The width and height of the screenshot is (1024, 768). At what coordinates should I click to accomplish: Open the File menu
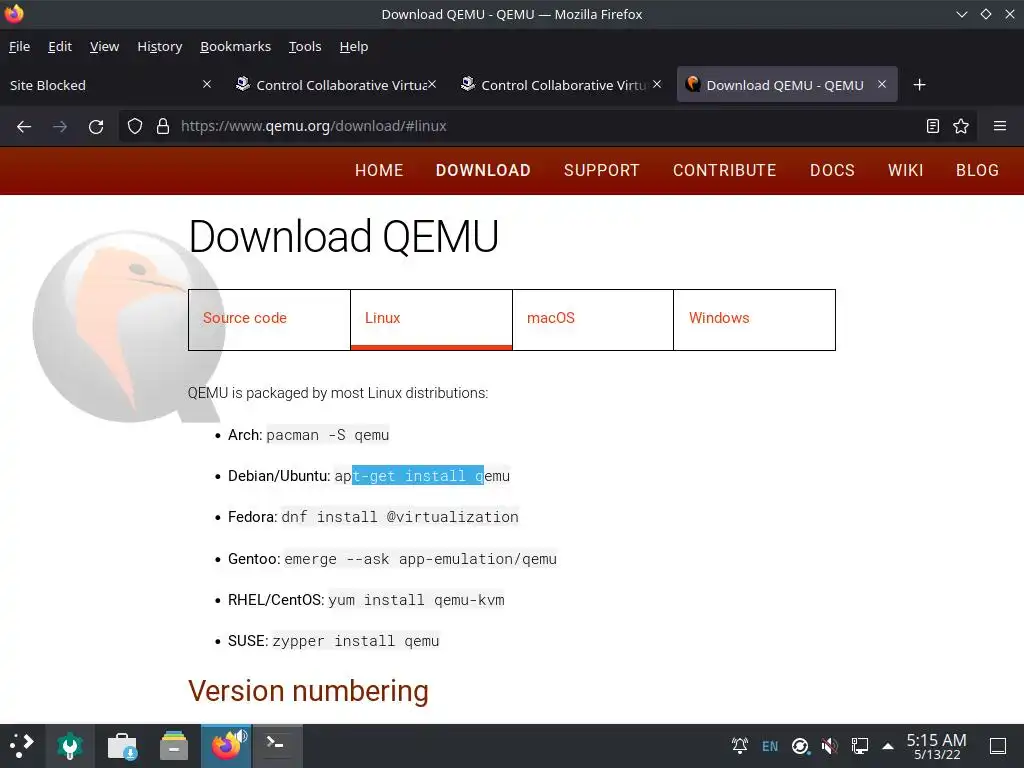click(x=20, y=46)
